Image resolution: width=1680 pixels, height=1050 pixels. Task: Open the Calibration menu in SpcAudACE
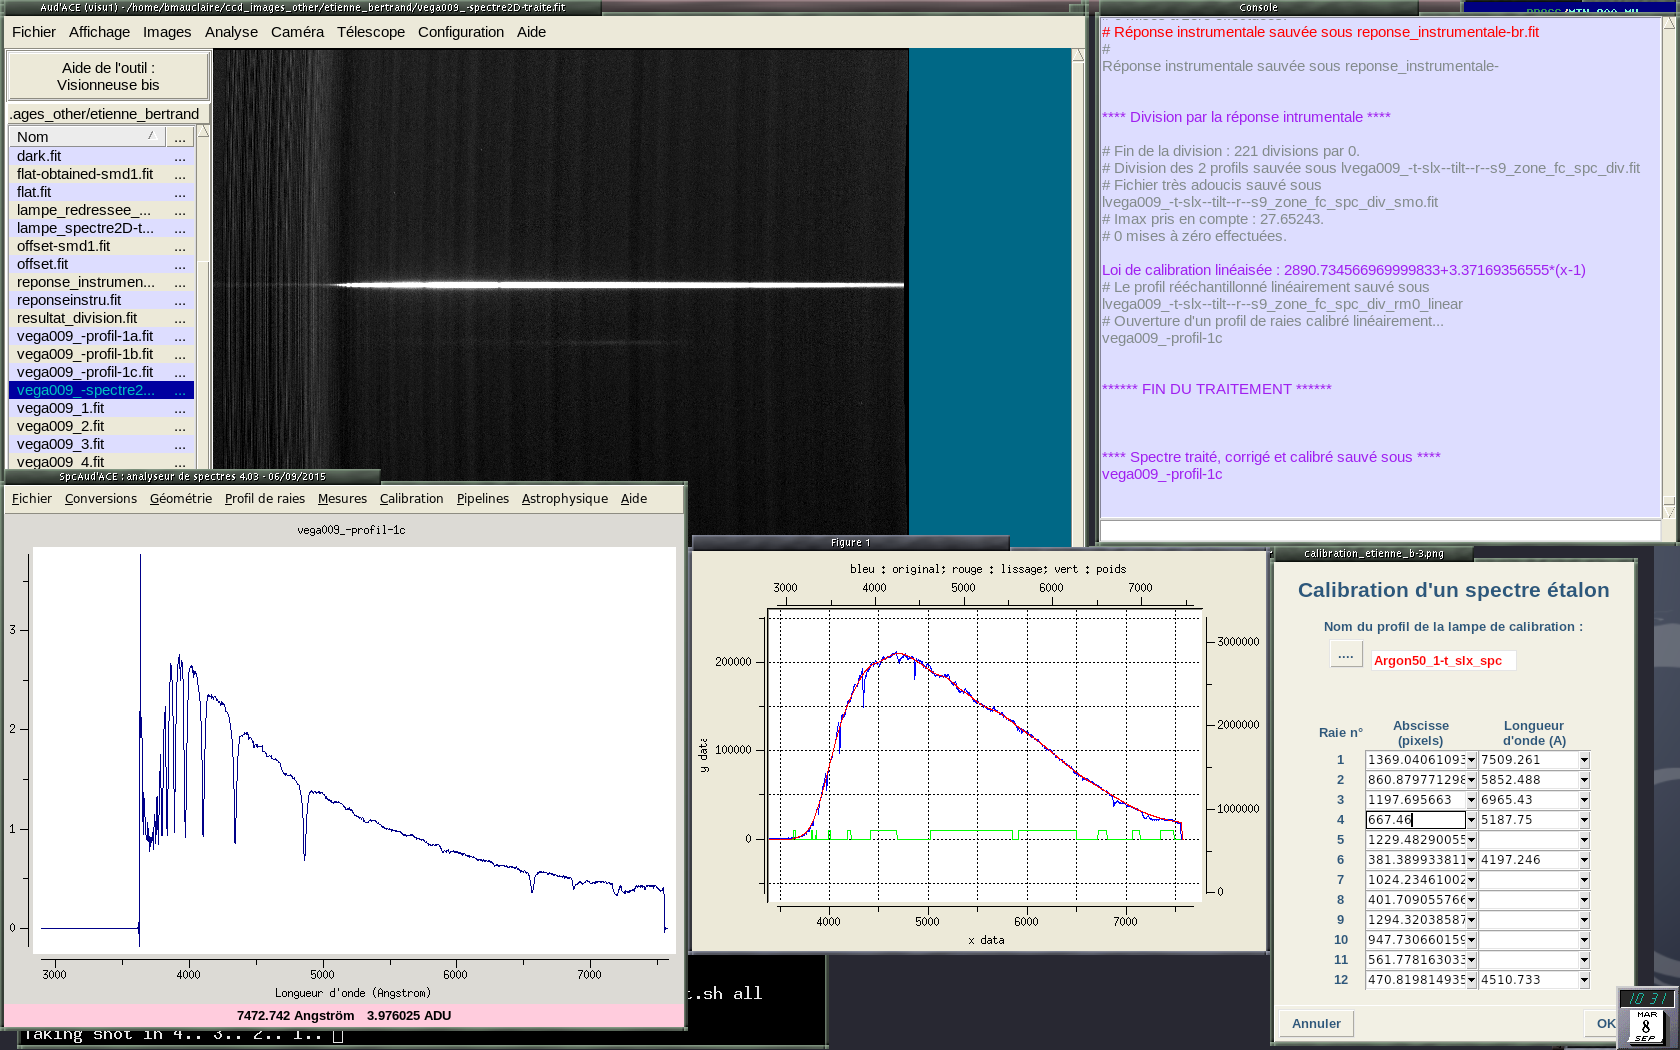click(x=411, y=499)
